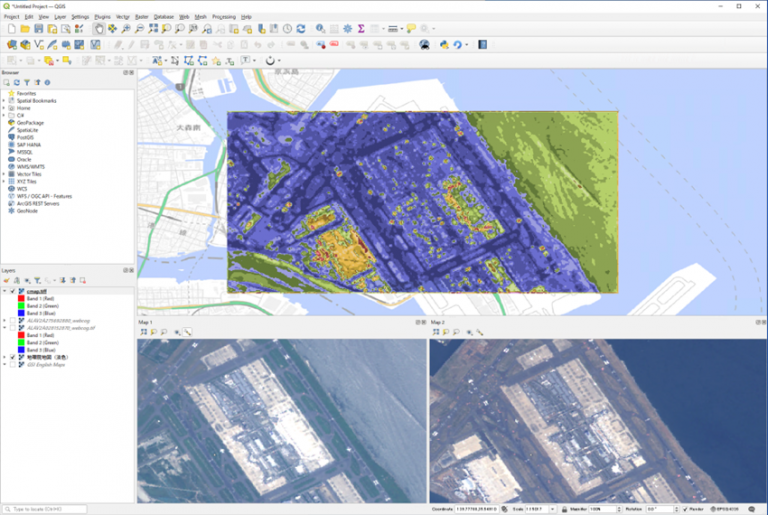
Task: Click Filter Legend icon in Layers panel
Action: tap(37, 280)
